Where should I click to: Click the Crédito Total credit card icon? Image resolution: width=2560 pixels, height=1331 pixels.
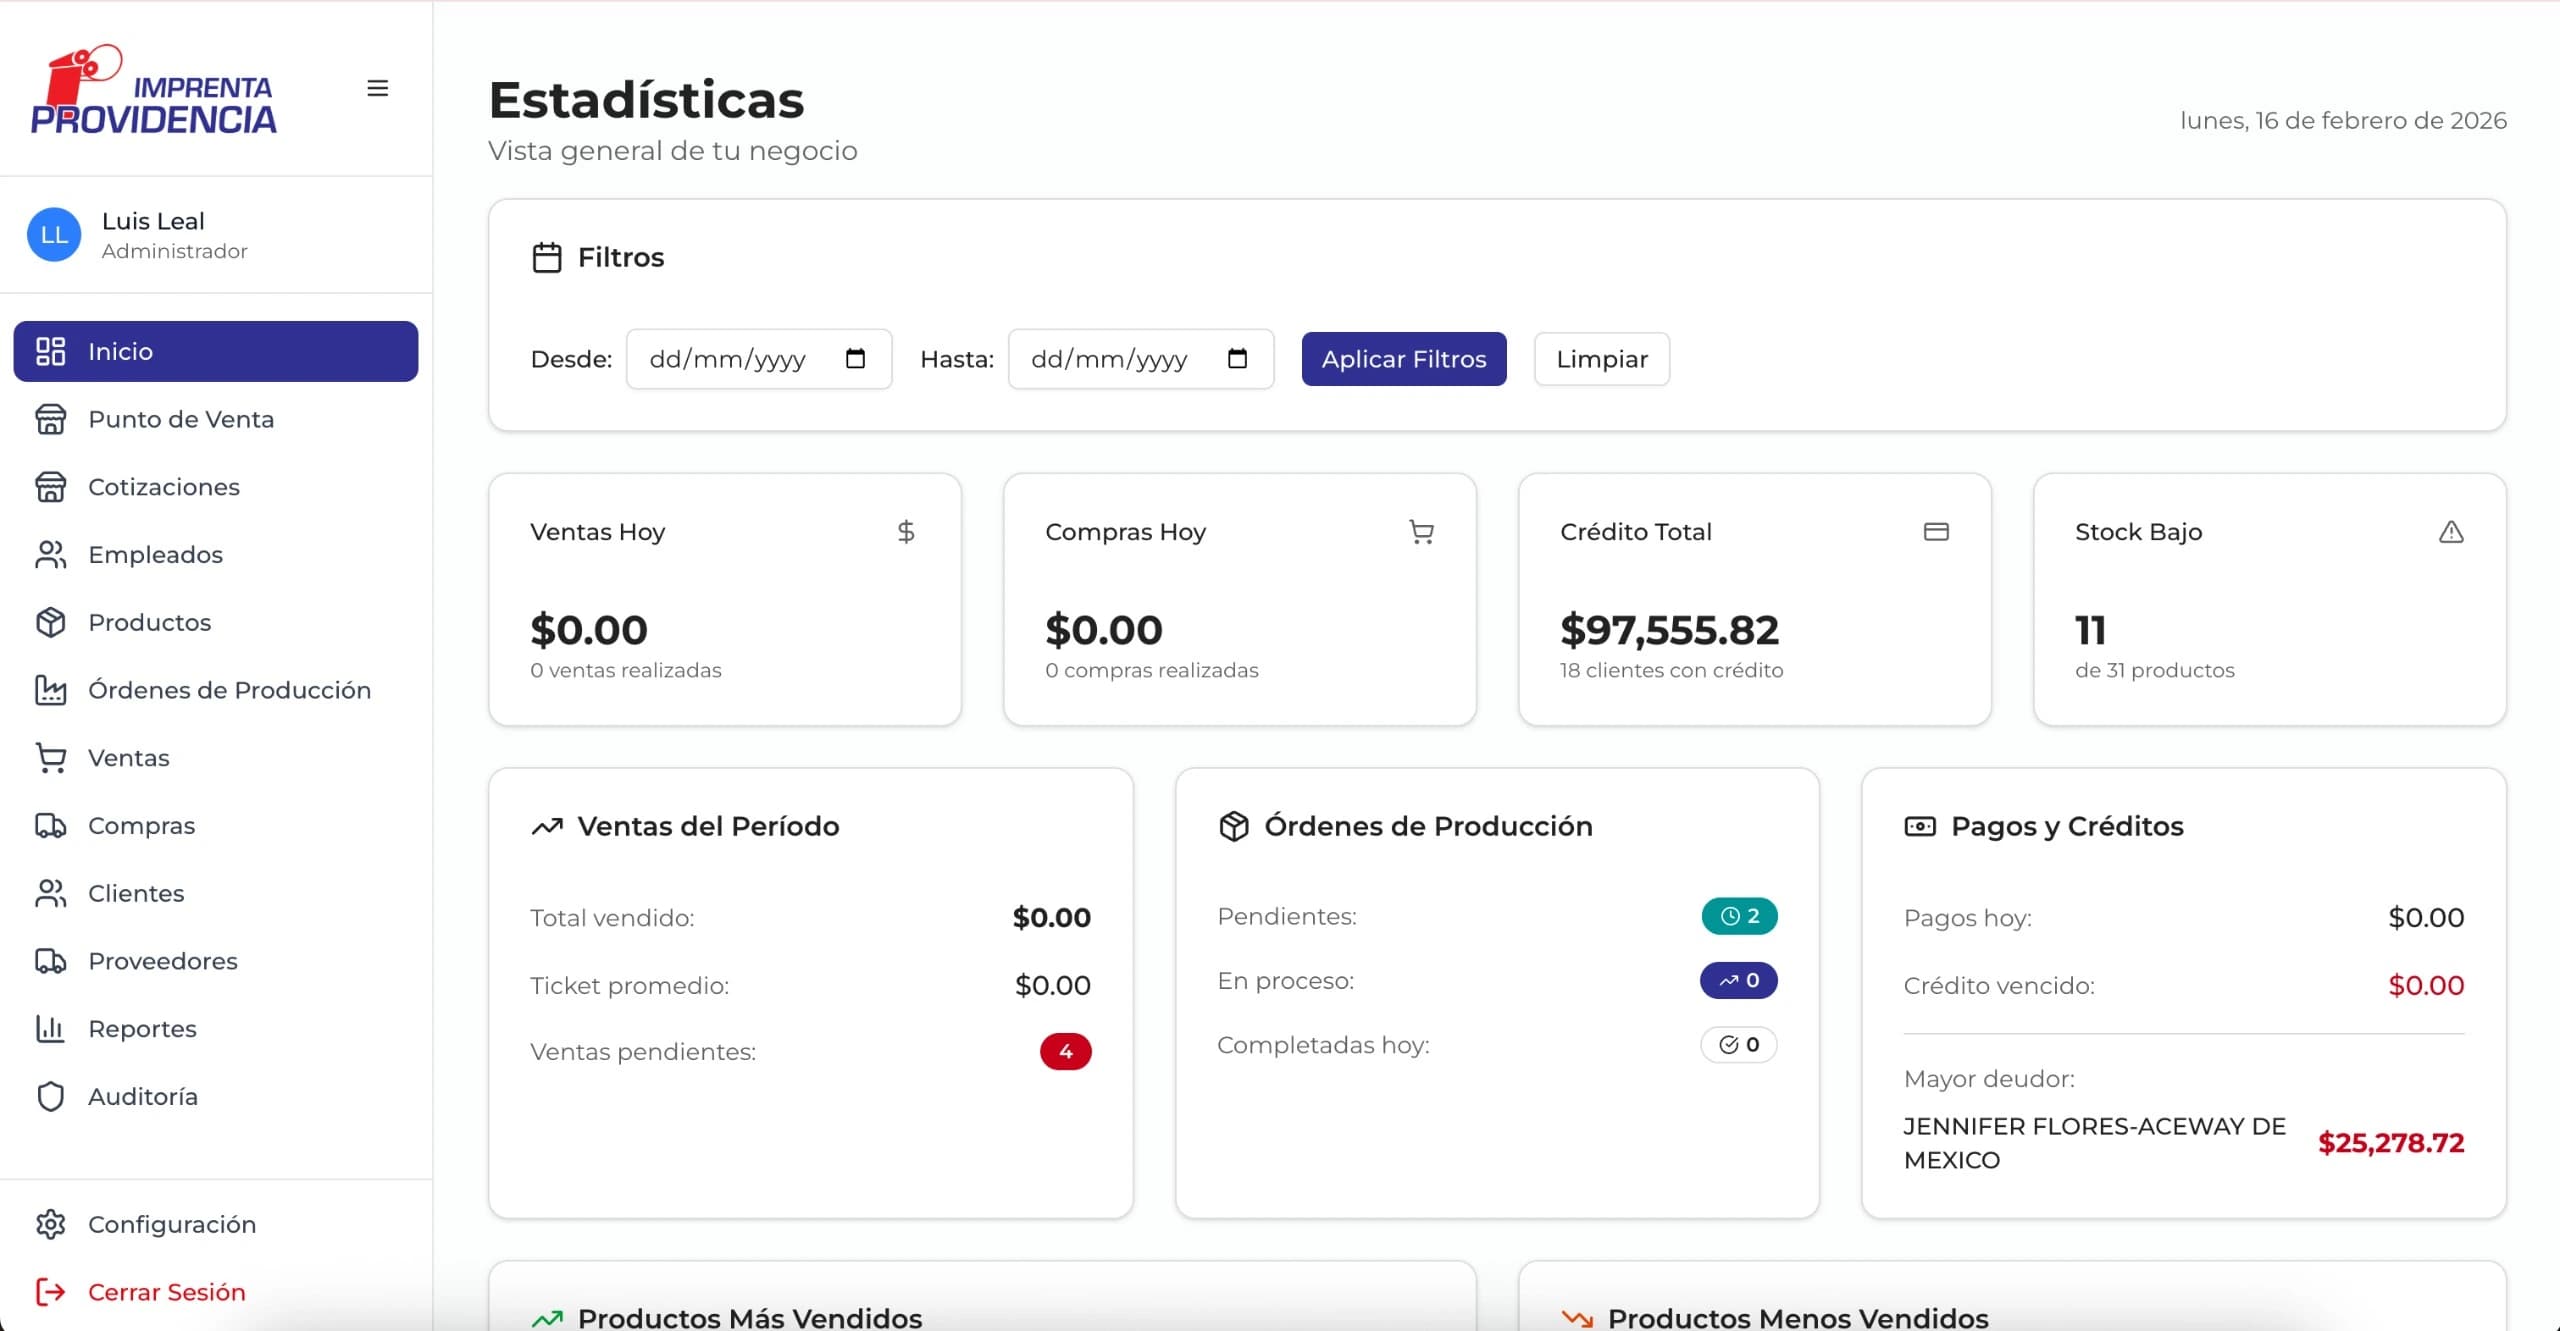[x=1936, y=531]
